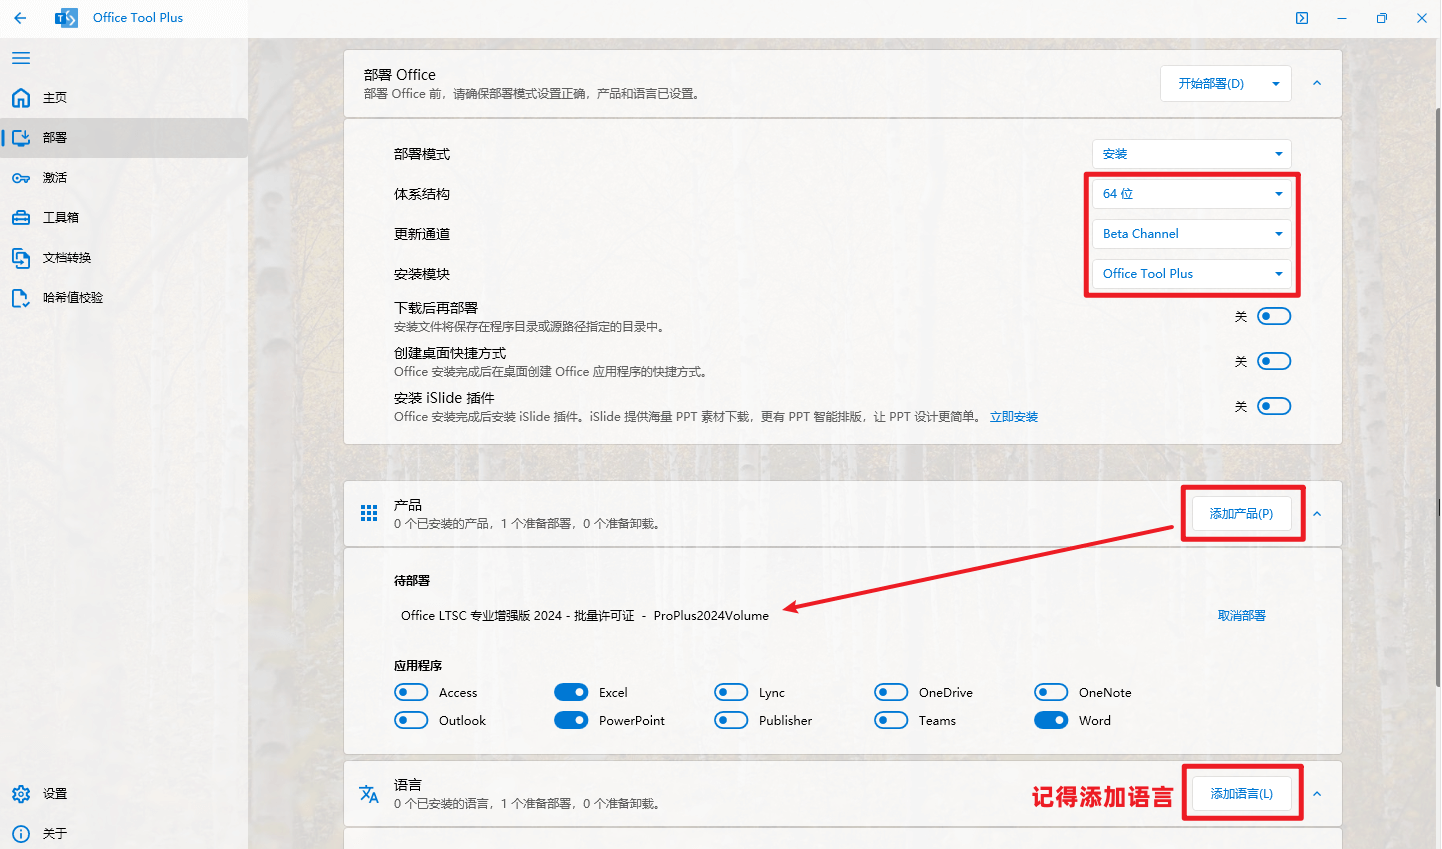This screenshot has width=1442, height=849.
Task: Open the 安装模块 Office Tool Plus dropdown
Action: 1191,273
